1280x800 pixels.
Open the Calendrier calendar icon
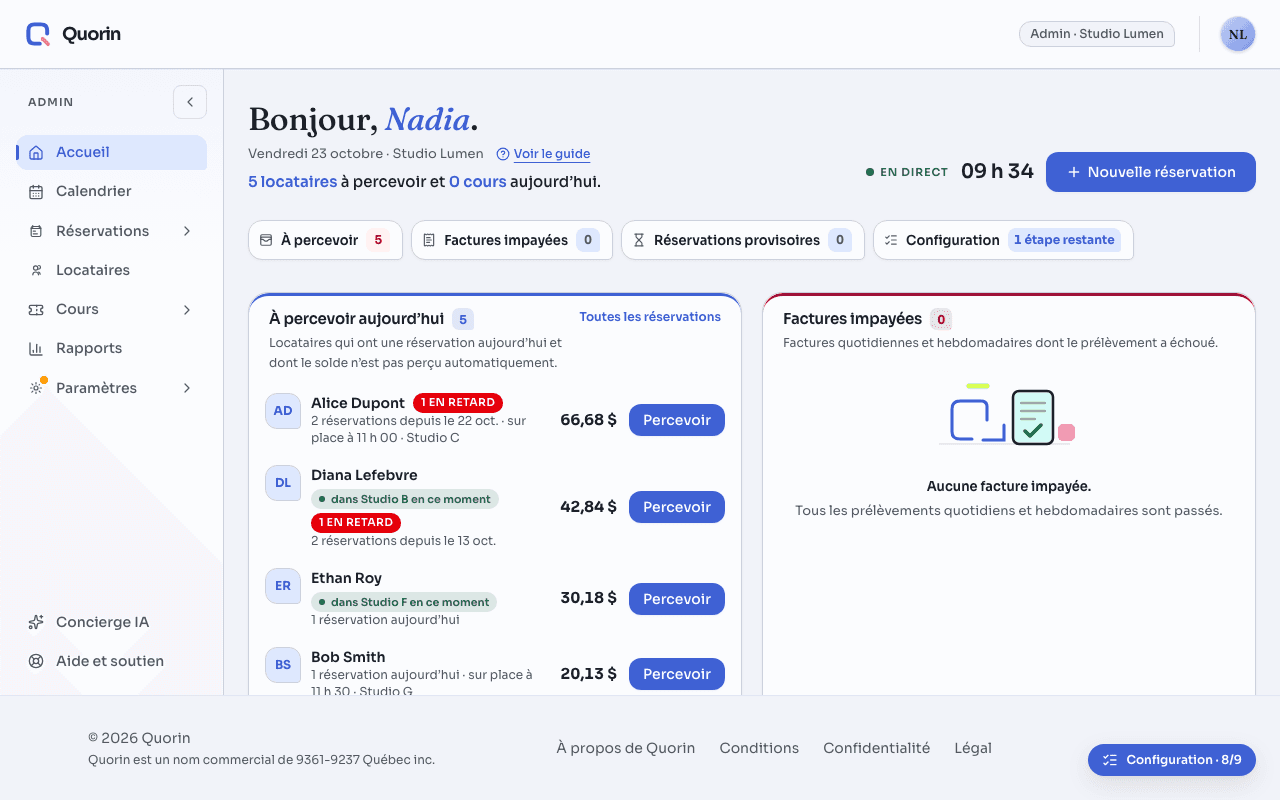(36, 192)
